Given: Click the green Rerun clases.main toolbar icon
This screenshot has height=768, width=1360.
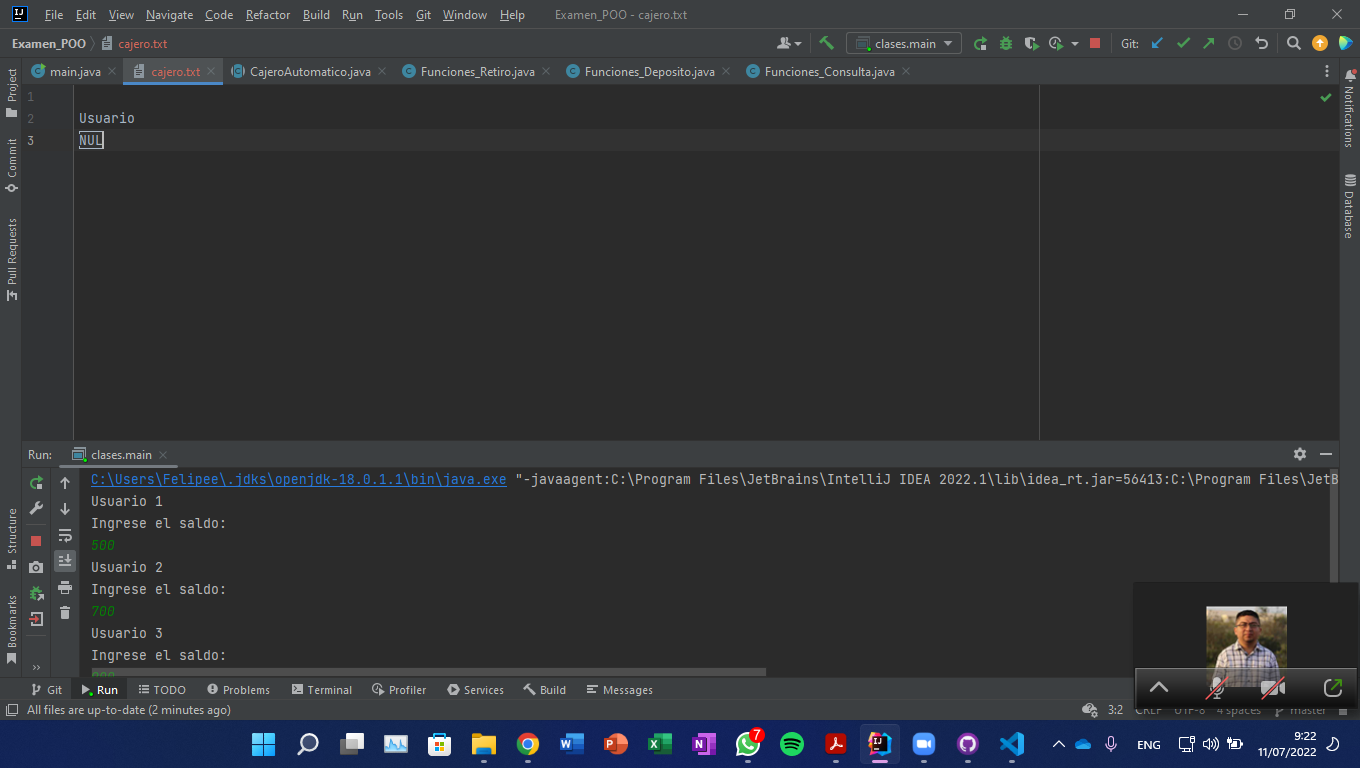Looking at the screenshot, I should [x=980, y=43].
